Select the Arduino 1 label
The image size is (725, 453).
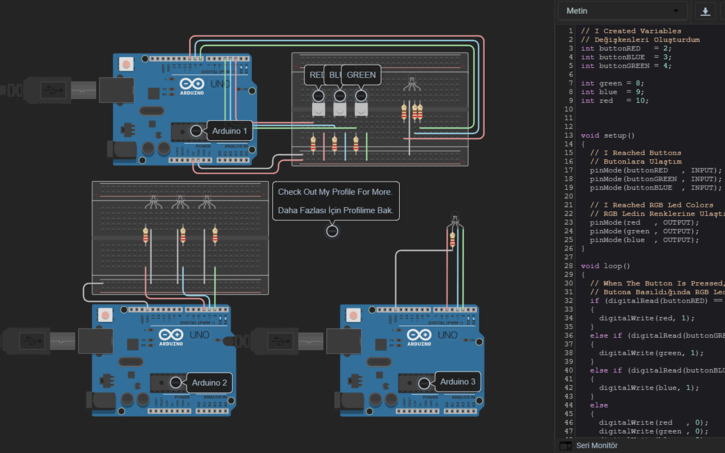[231, 129]
